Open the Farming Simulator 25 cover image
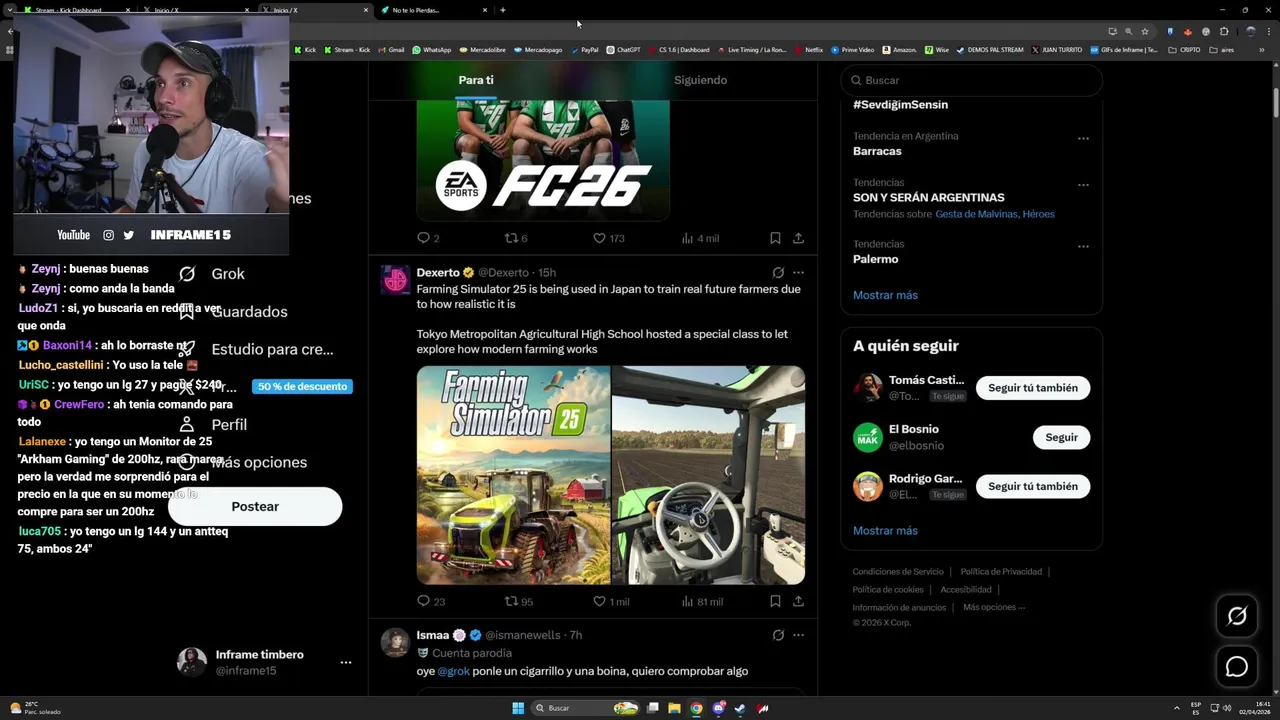This screenshot has width=1280, height=720. (513, 475)
